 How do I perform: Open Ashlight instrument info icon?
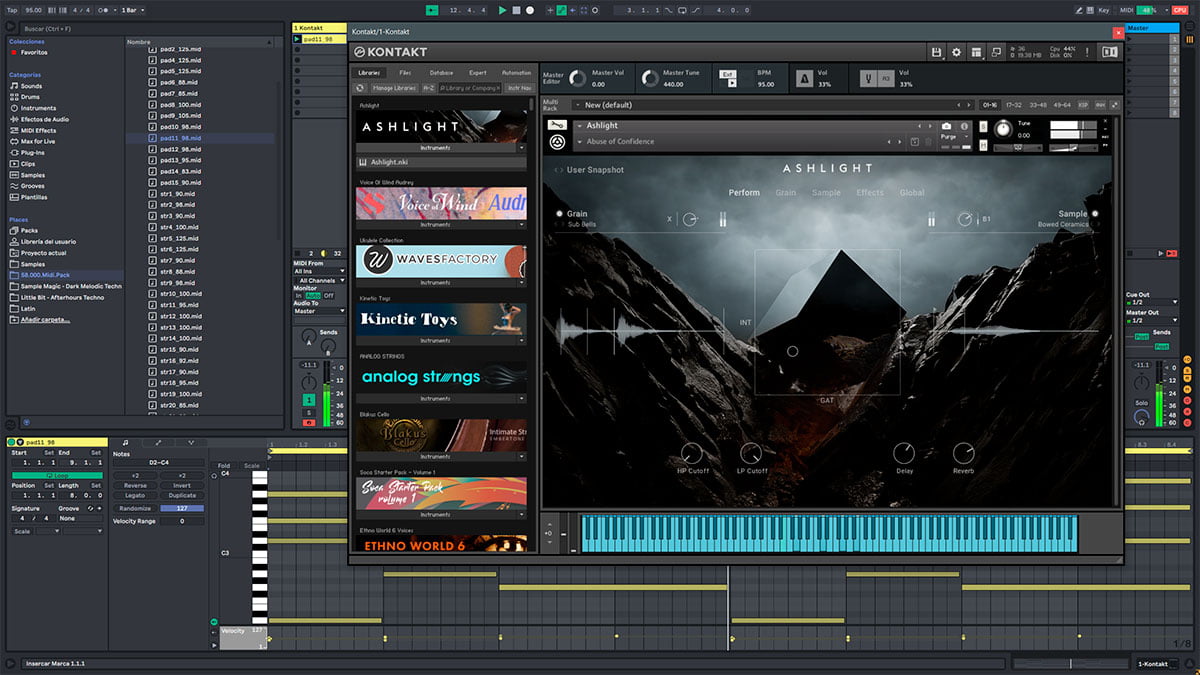click(965, 126)
